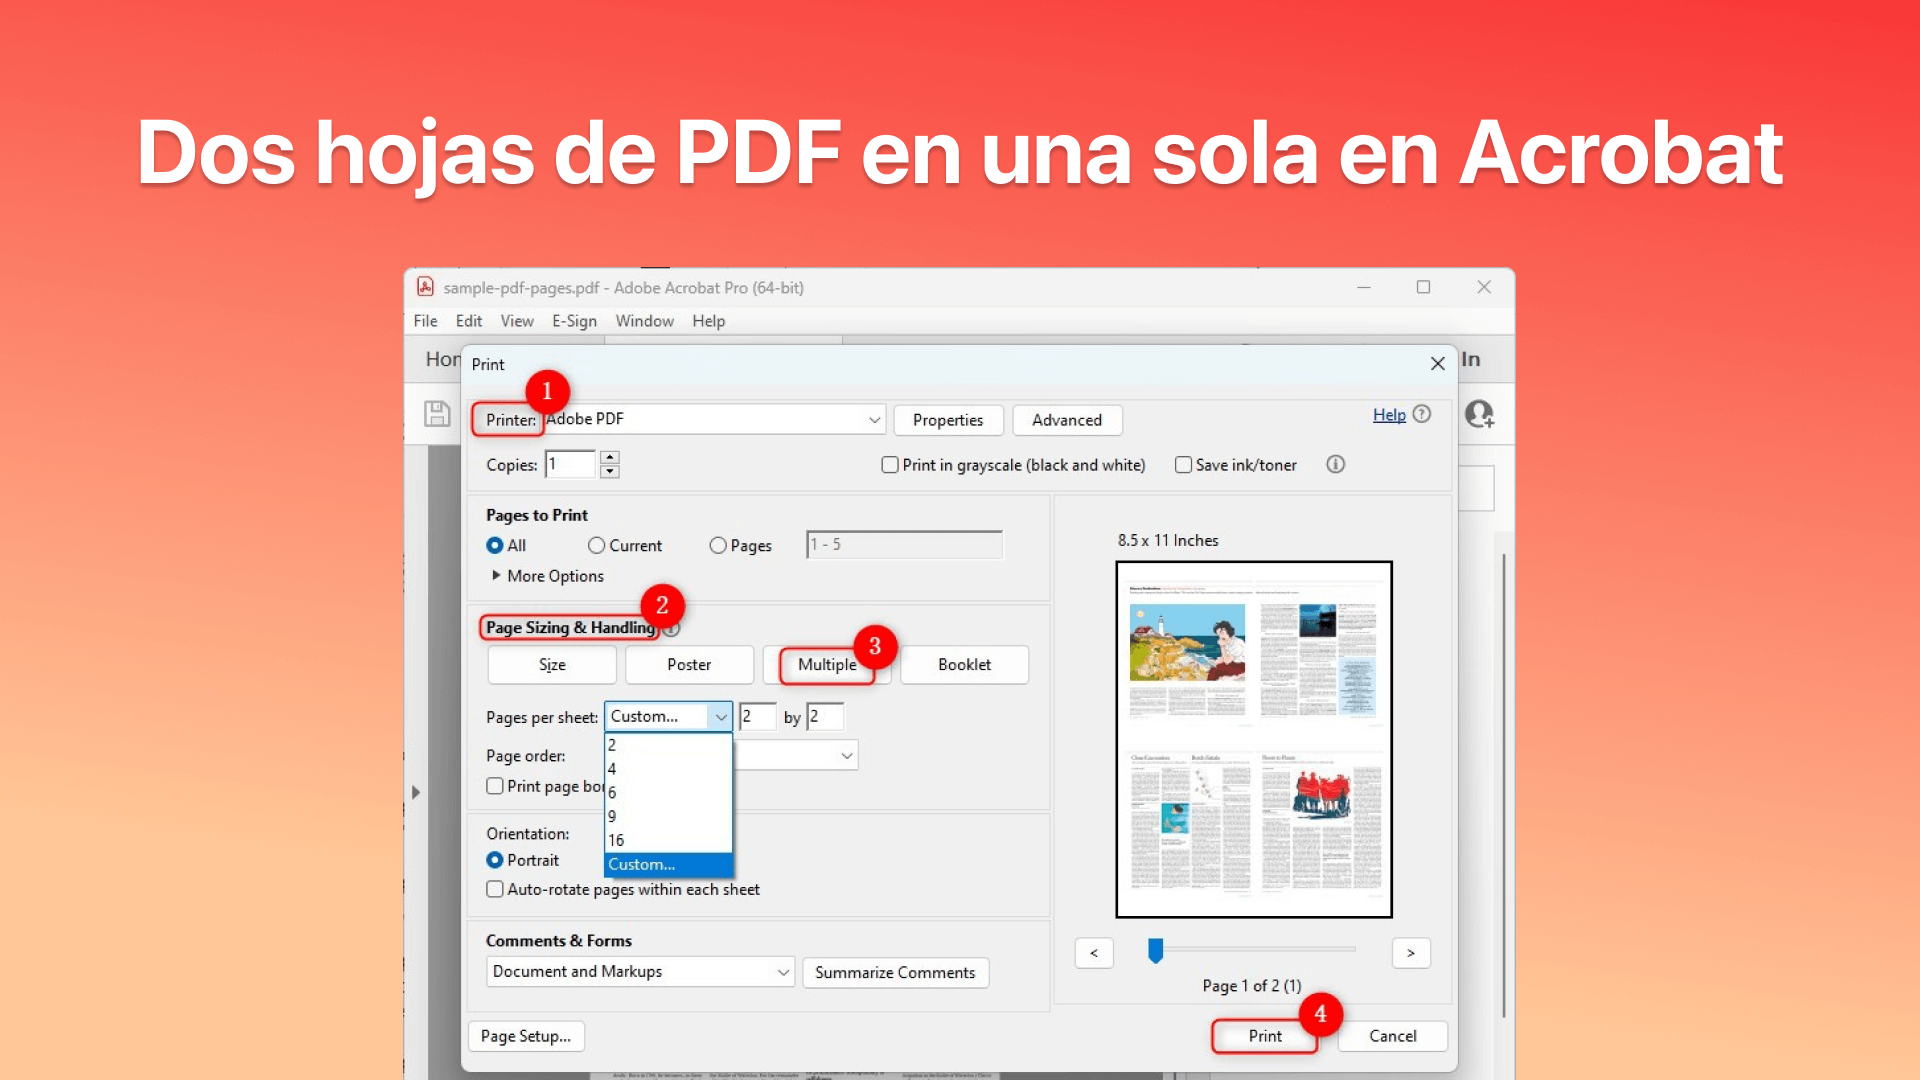
Task: Click the previous page arrow under the preview
Action: pyautogui.click(x=1094, y=952)
